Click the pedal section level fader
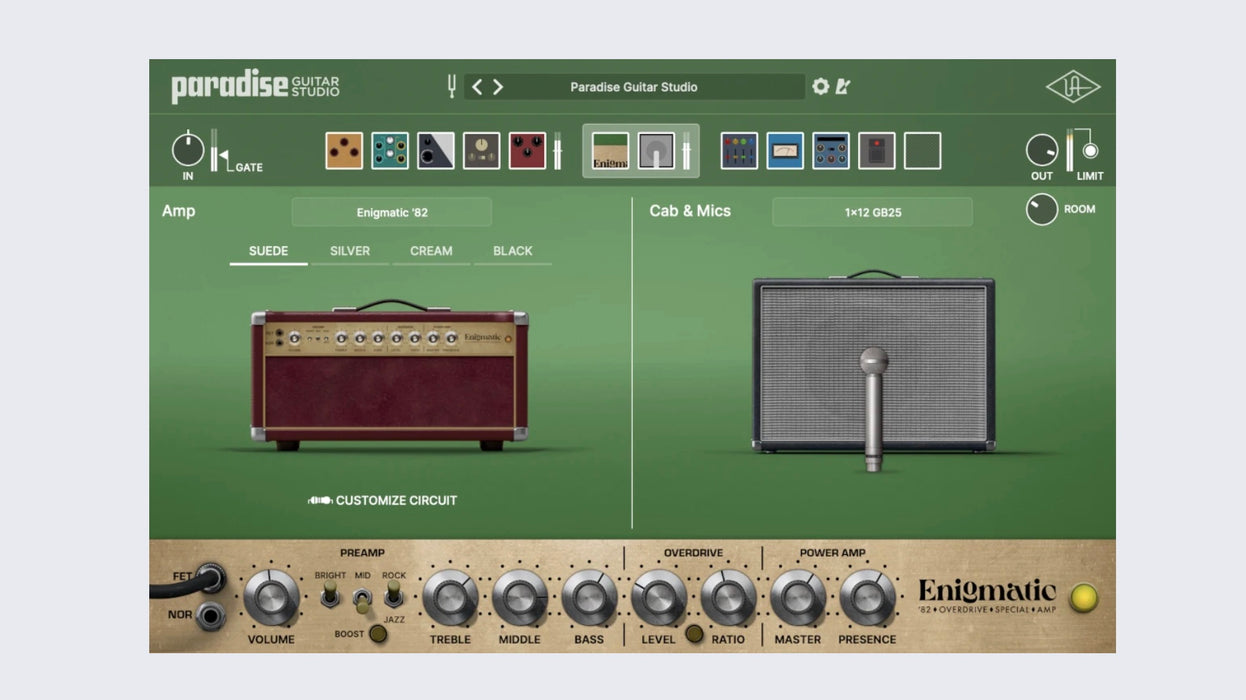Screen dimensions: 1246x700 557,151
